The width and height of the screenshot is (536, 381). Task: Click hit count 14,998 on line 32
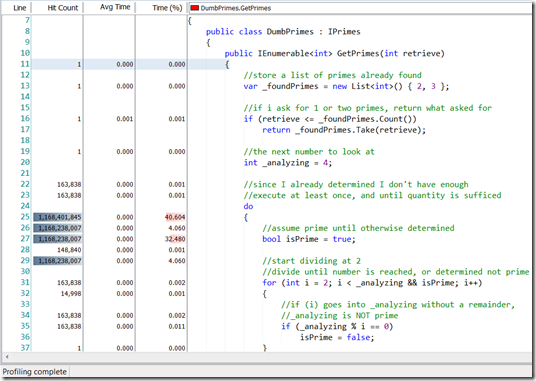coord(71,294)
